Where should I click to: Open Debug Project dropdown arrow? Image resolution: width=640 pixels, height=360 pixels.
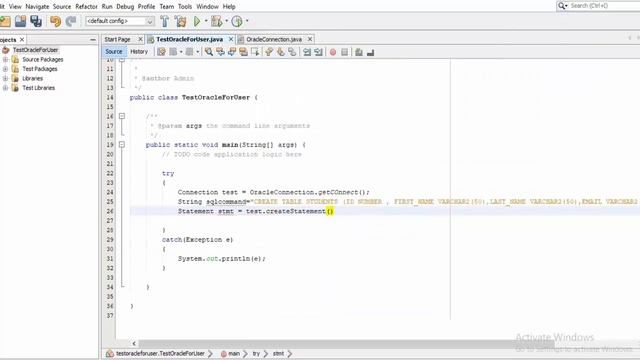pyautogui.click(x=227, y=21)
